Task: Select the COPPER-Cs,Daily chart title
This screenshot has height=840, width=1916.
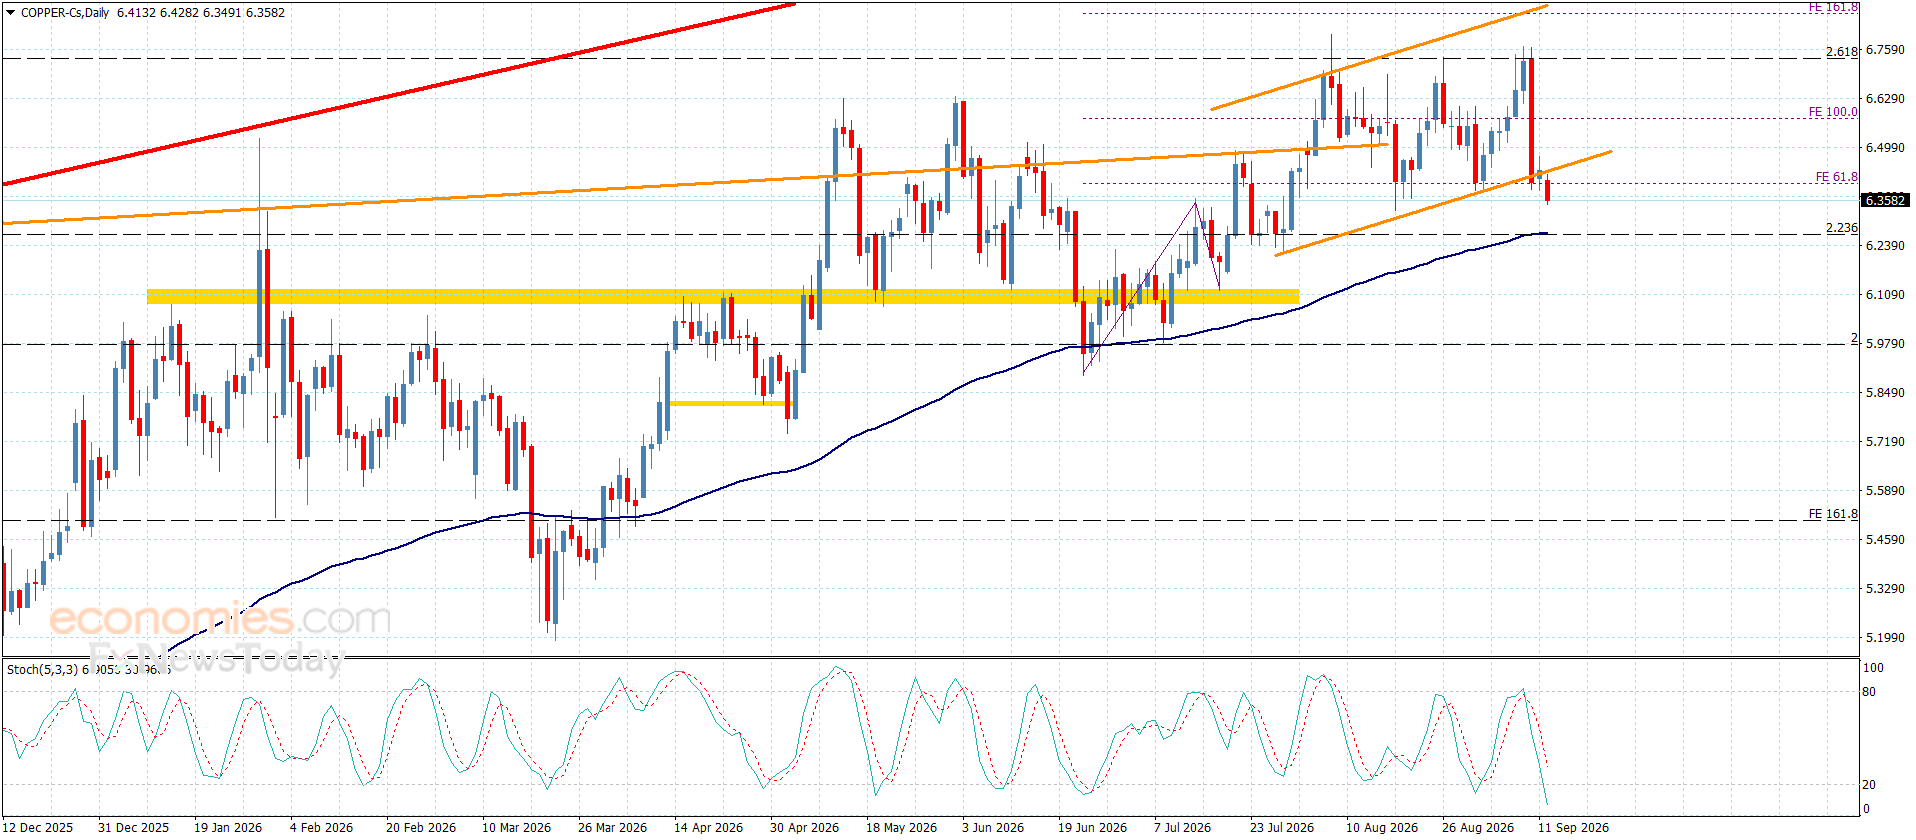Action: pyautogui.click(x=65, y=13)
